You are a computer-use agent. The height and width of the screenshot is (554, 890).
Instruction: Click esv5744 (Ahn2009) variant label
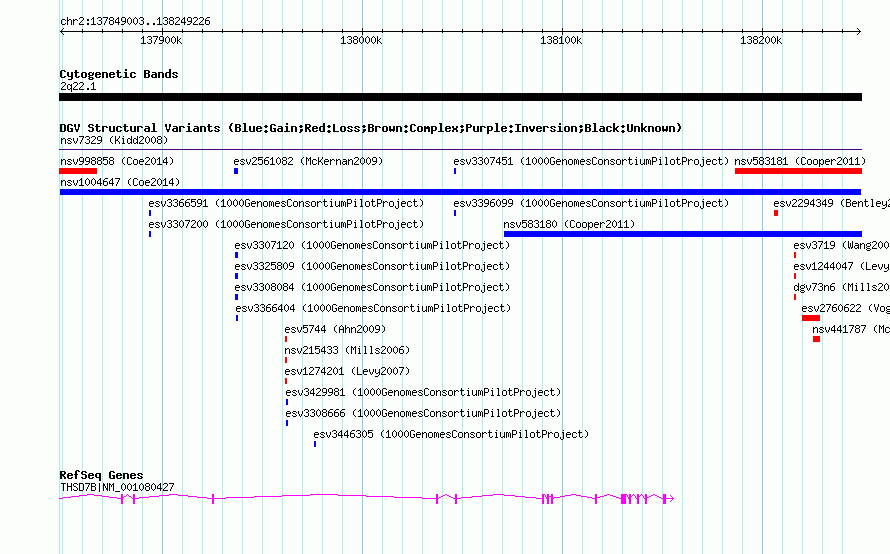(335, 329)
